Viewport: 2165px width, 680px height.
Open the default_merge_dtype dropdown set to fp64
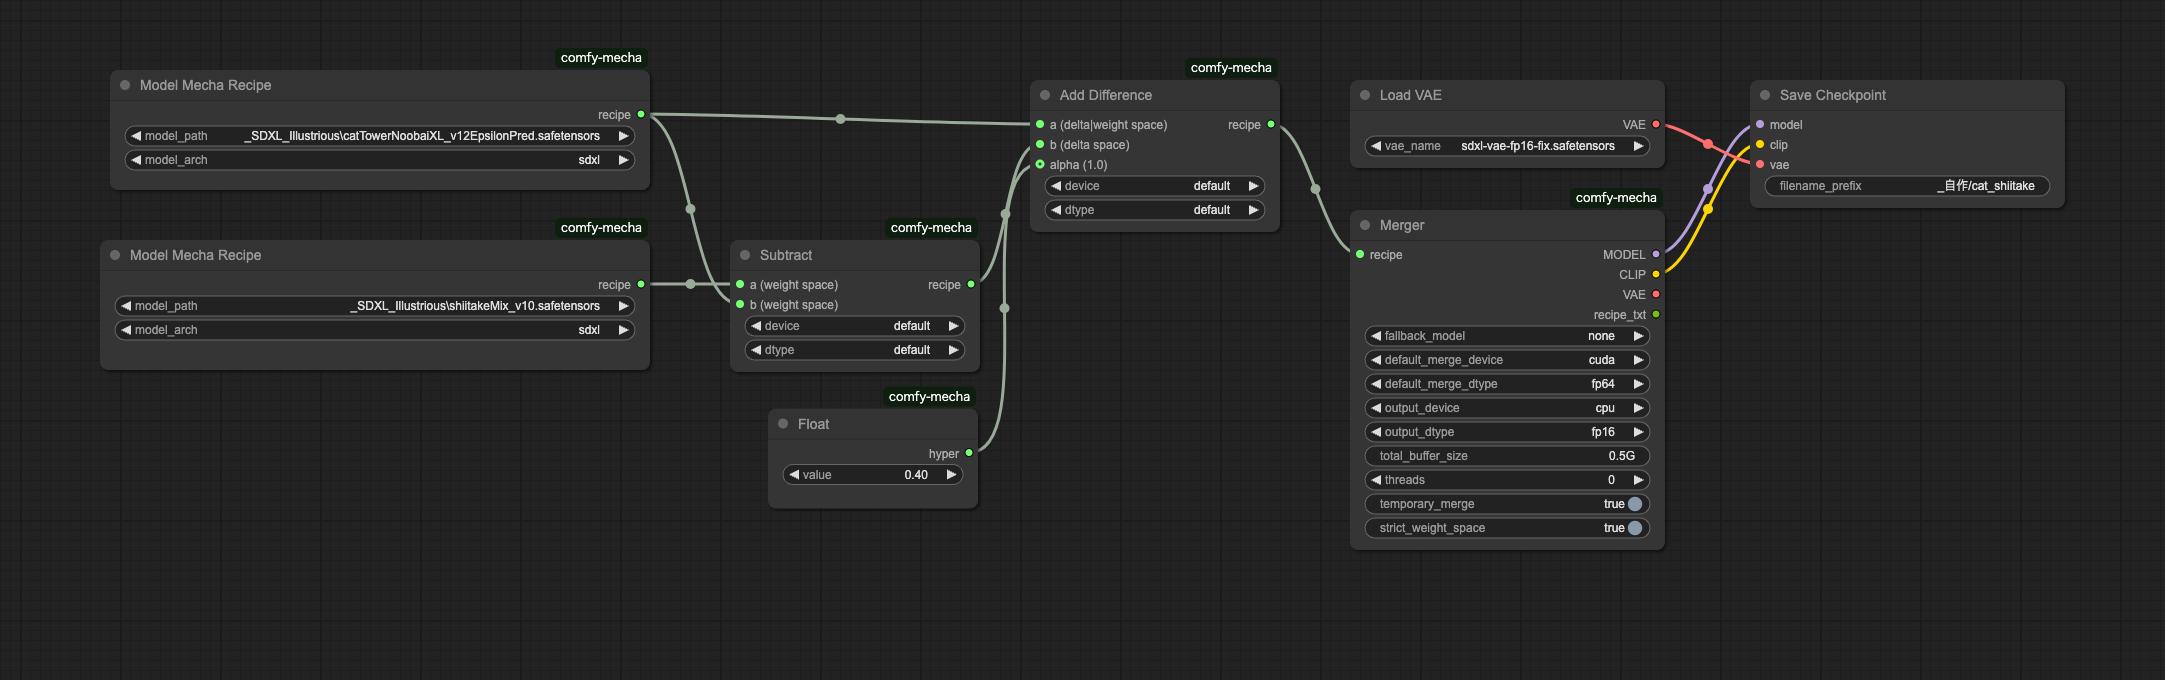[1507, 384]
